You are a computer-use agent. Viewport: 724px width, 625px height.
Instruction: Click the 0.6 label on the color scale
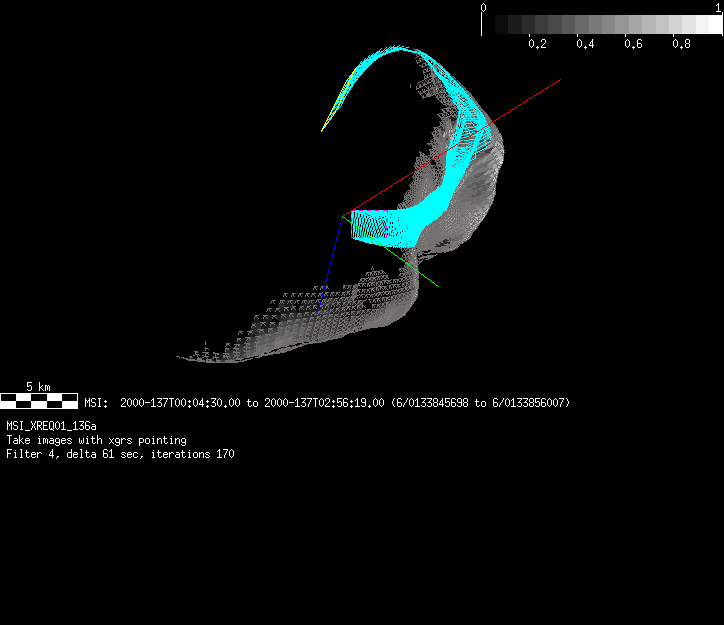[x=634, y=44]
